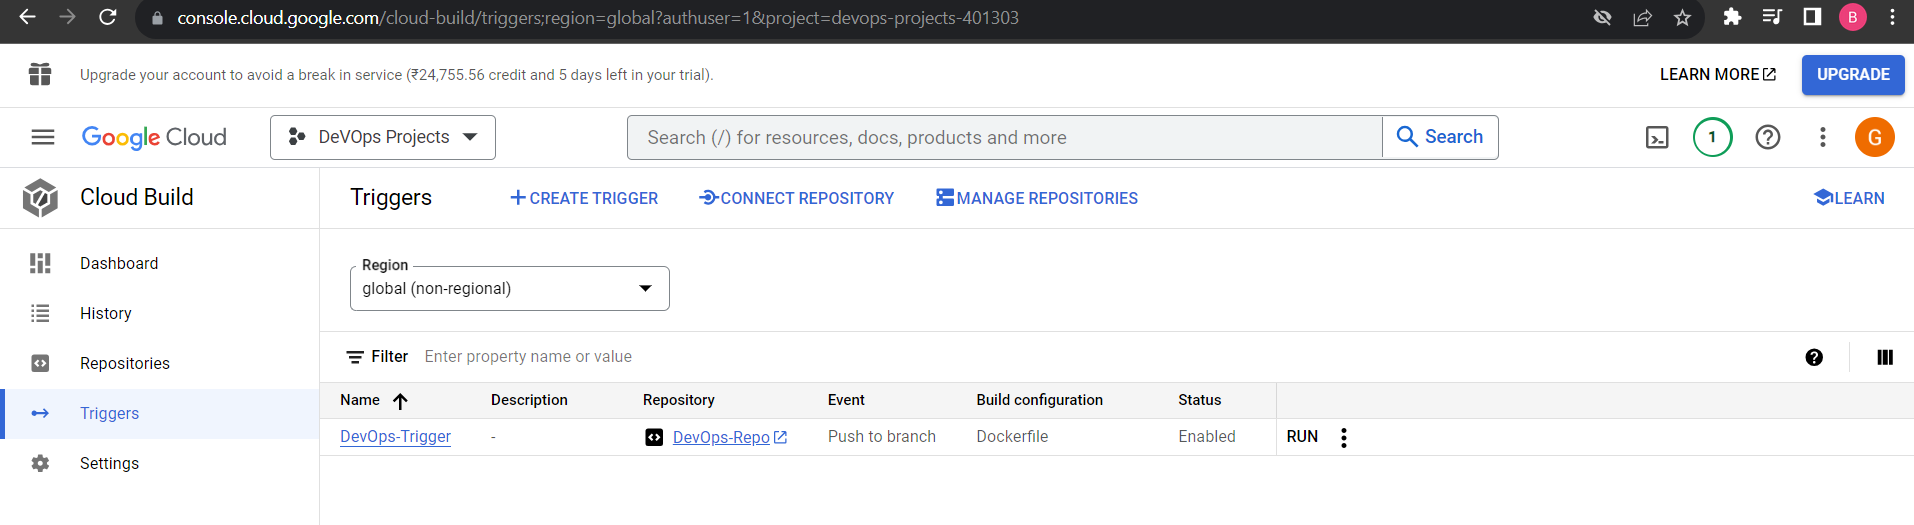Go to the Google Cloud home logo

154,137
